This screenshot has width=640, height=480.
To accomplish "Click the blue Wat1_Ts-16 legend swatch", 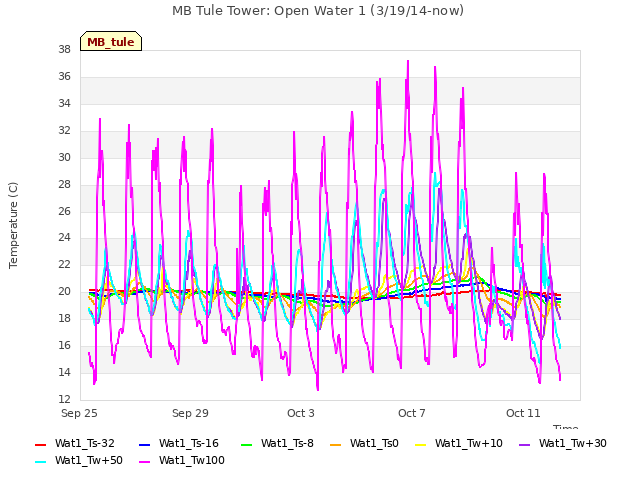I will click(x=144, y=444).
